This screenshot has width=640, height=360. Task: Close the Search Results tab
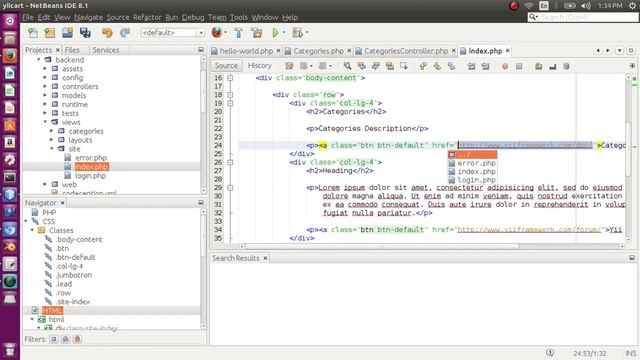tap(265, 258)
